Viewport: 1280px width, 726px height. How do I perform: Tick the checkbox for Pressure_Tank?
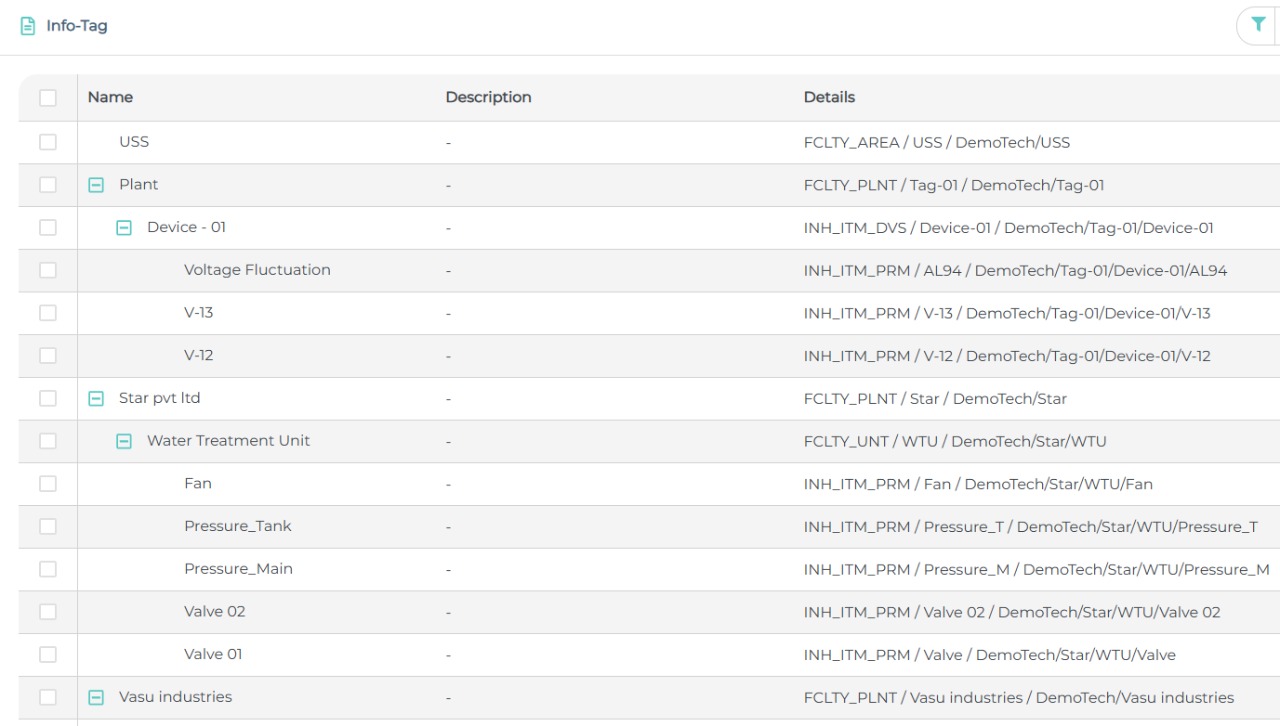pyautogui.click(x=48, y=526)
